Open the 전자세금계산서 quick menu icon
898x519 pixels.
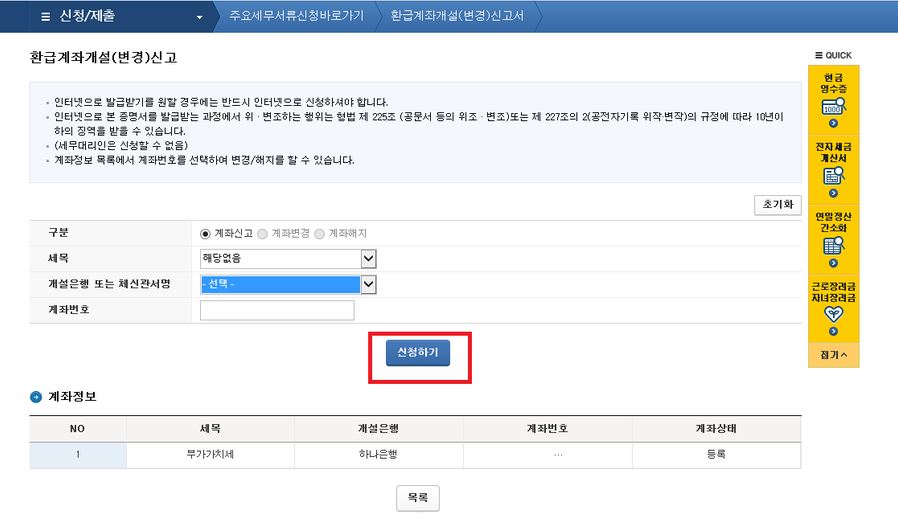(x=833, y=176)
